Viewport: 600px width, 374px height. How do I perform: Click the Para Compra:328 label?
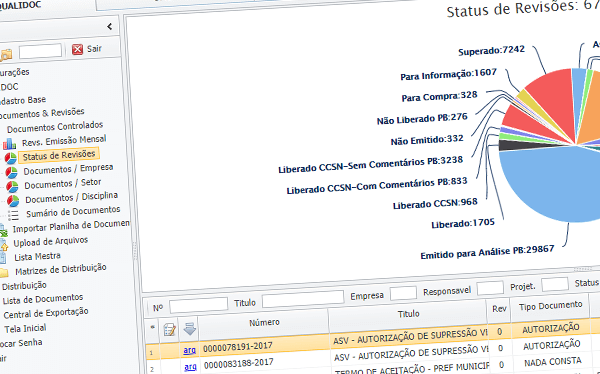[439, 96]
